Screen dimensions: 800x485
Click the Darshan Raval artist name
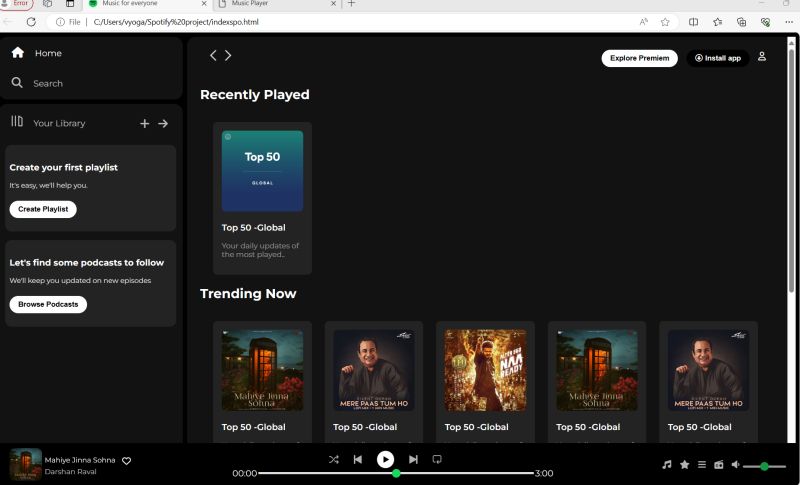[x=70, y=472]
